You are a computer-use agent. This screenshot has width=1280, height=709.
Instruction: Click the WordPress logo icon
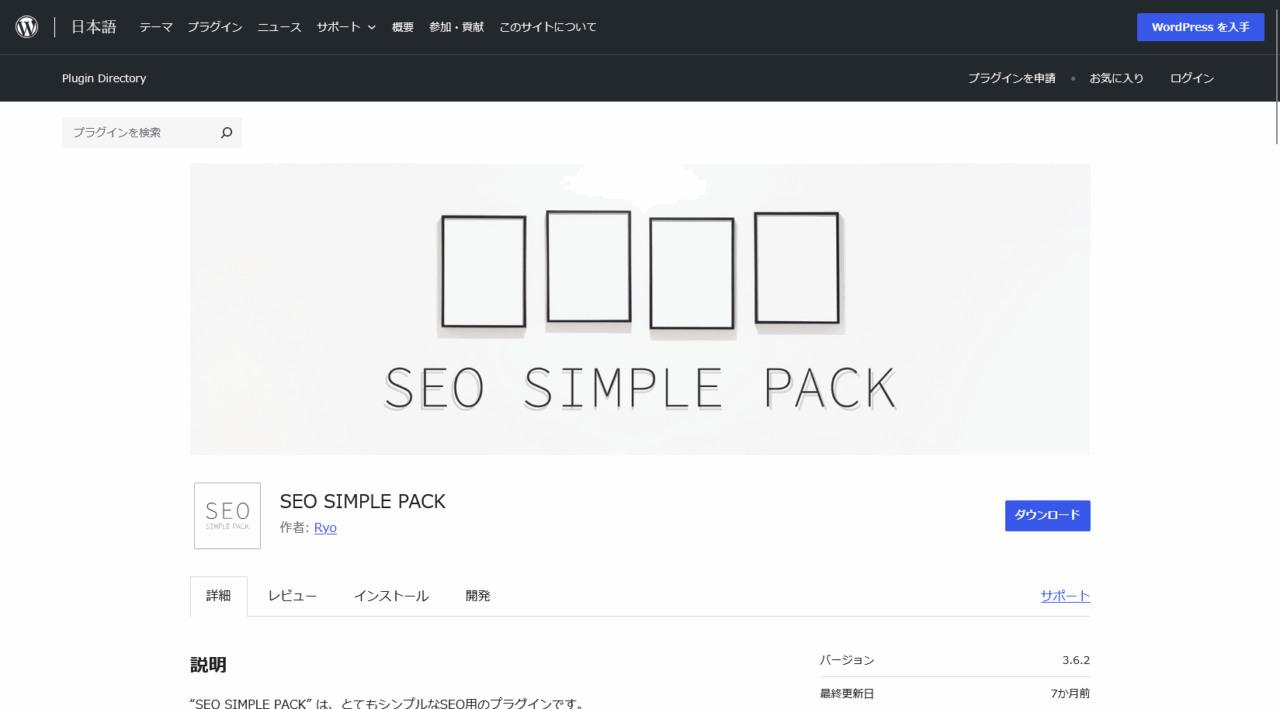27,27
